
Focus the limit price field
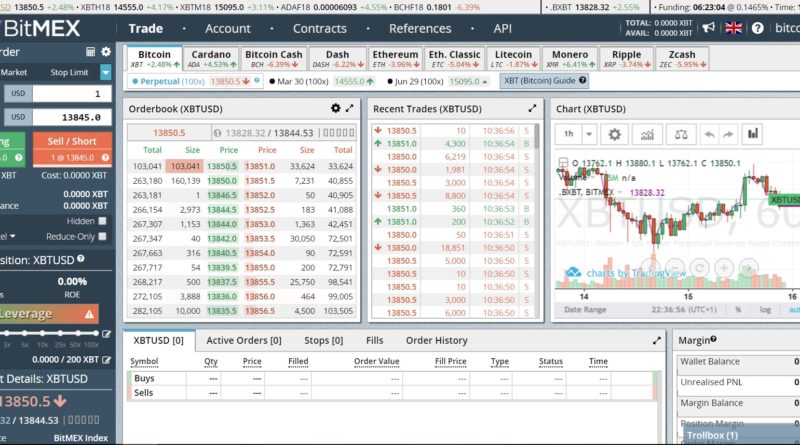point(72,117)
